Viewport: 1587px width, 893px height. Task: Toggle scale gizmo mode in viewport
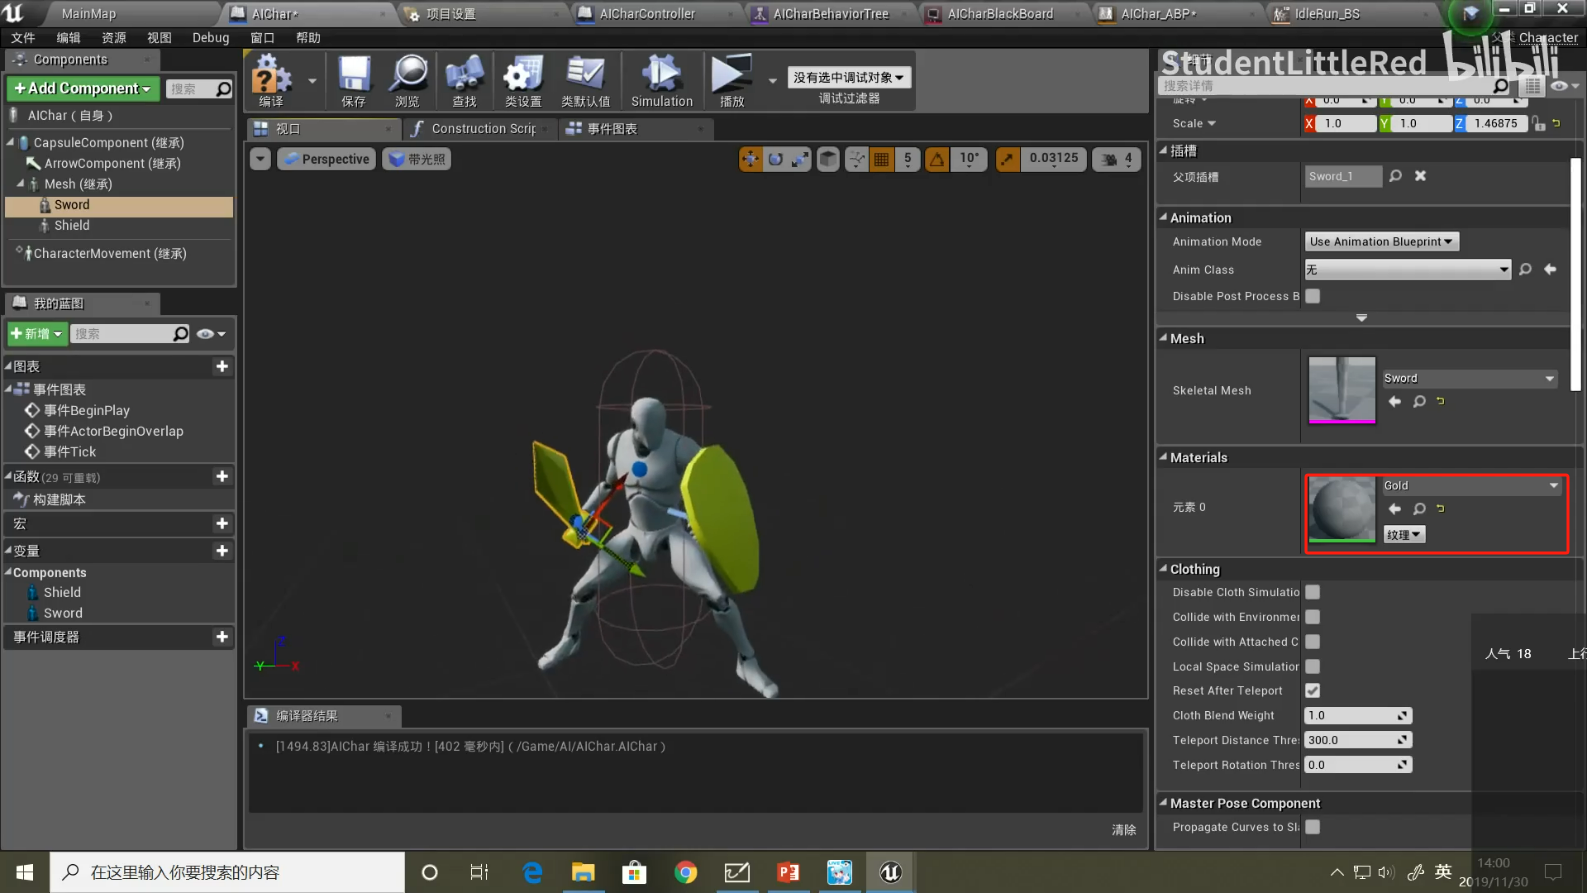click(800, 159)
